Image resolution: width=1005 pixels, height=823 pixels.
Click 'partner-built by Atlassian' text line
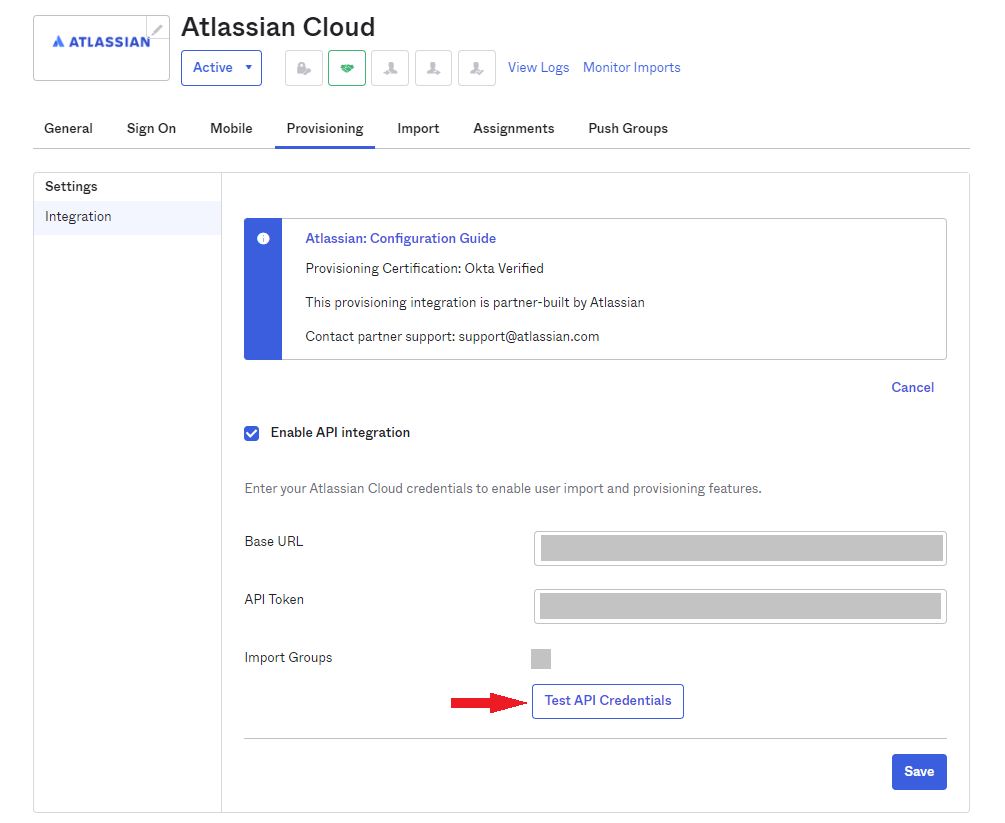pyautogui.click(x=475, y=303)
